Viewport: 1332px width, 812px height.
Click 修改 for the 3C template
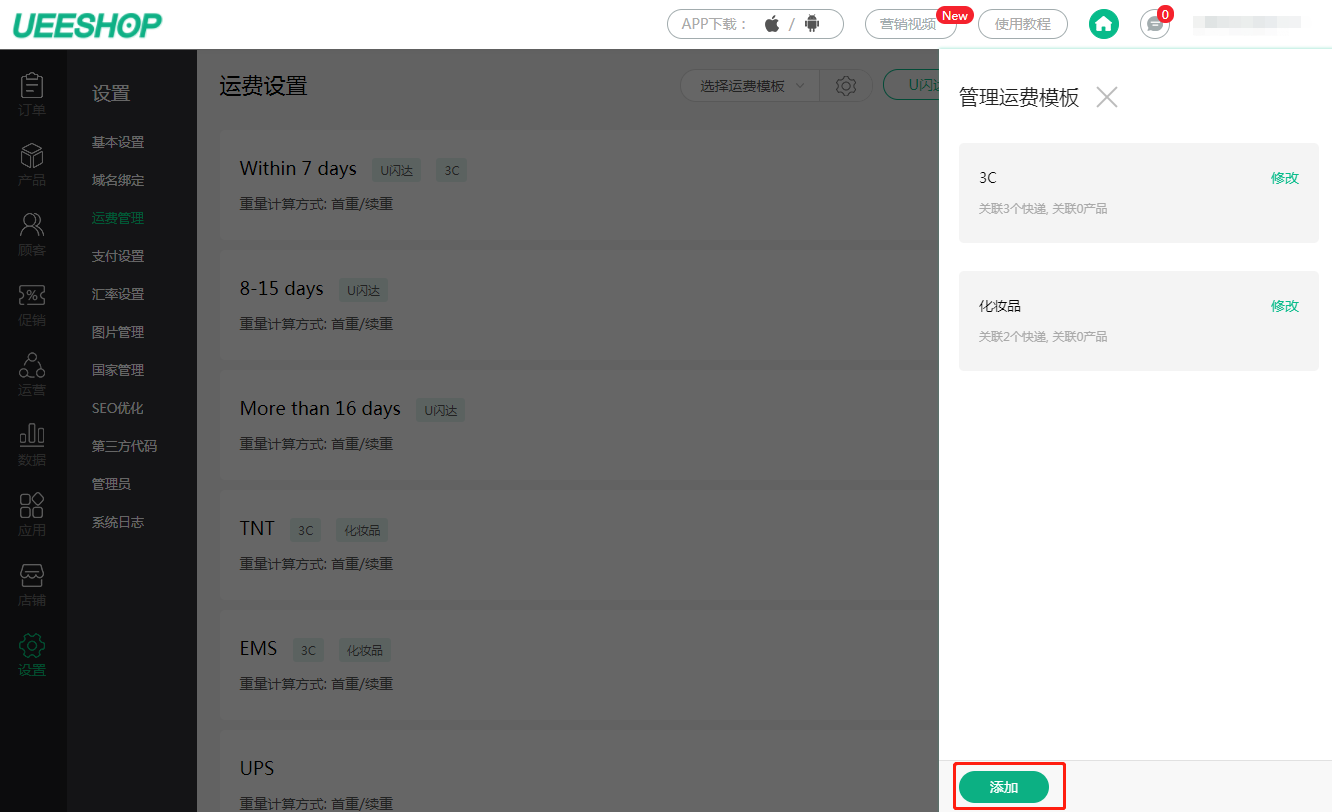1285,178
